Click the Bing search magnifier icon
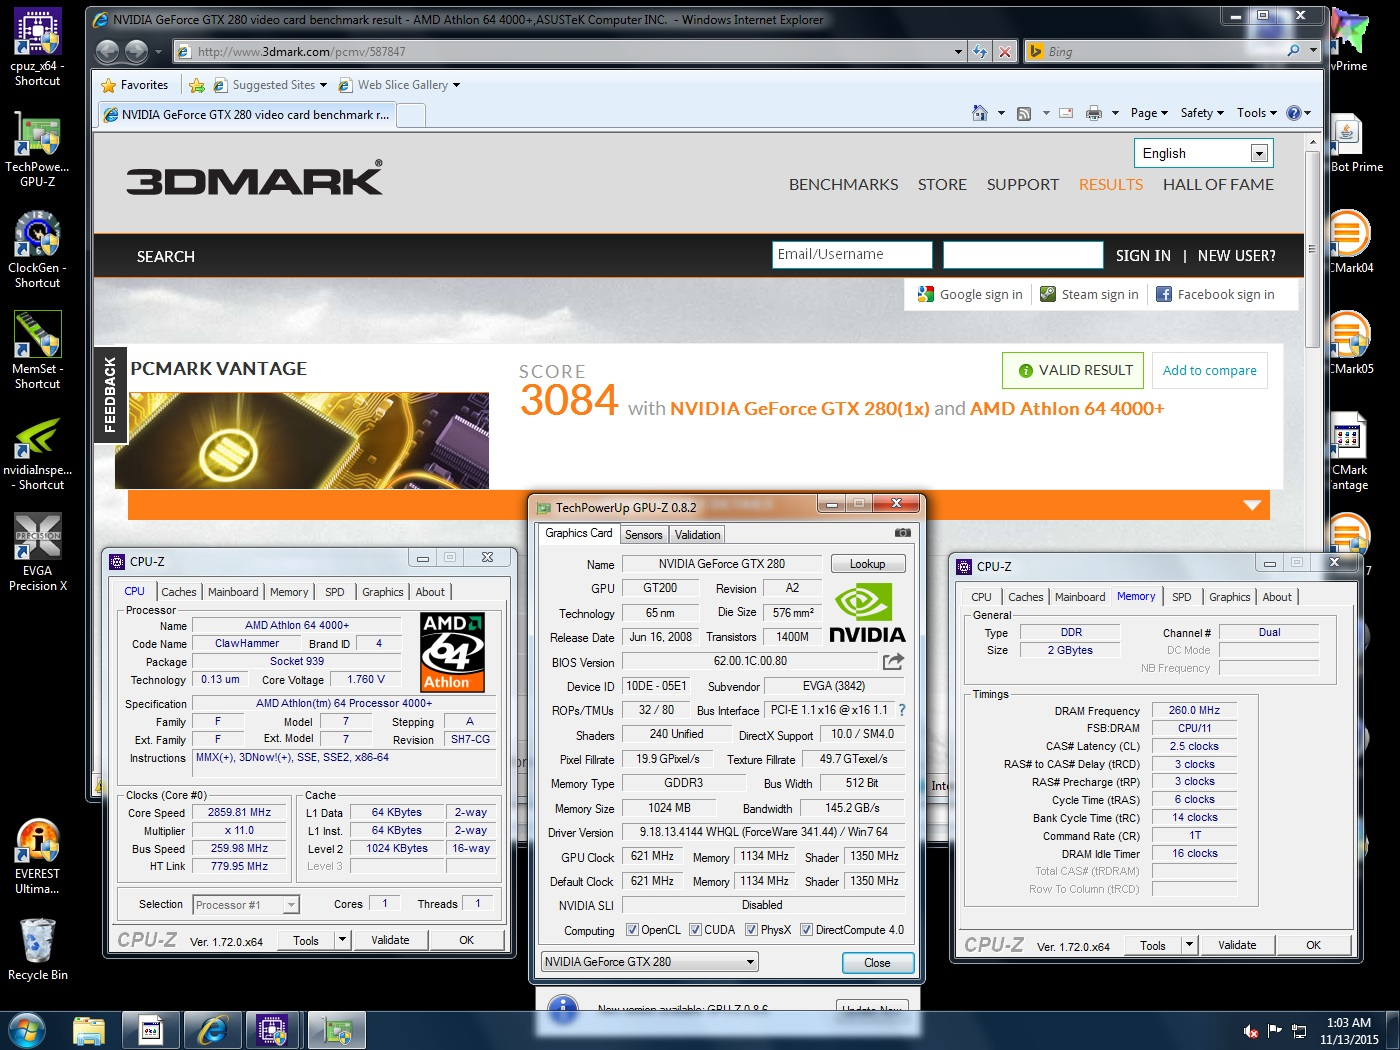The width and height of the screenshot is (1400, 1050). click(x=1294, y=51)
